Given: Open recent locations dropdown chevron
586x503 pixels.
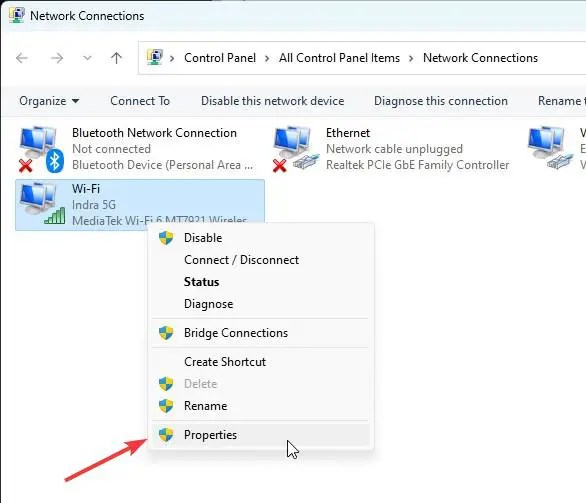Looking at the screenshot, I should [87, 58].
